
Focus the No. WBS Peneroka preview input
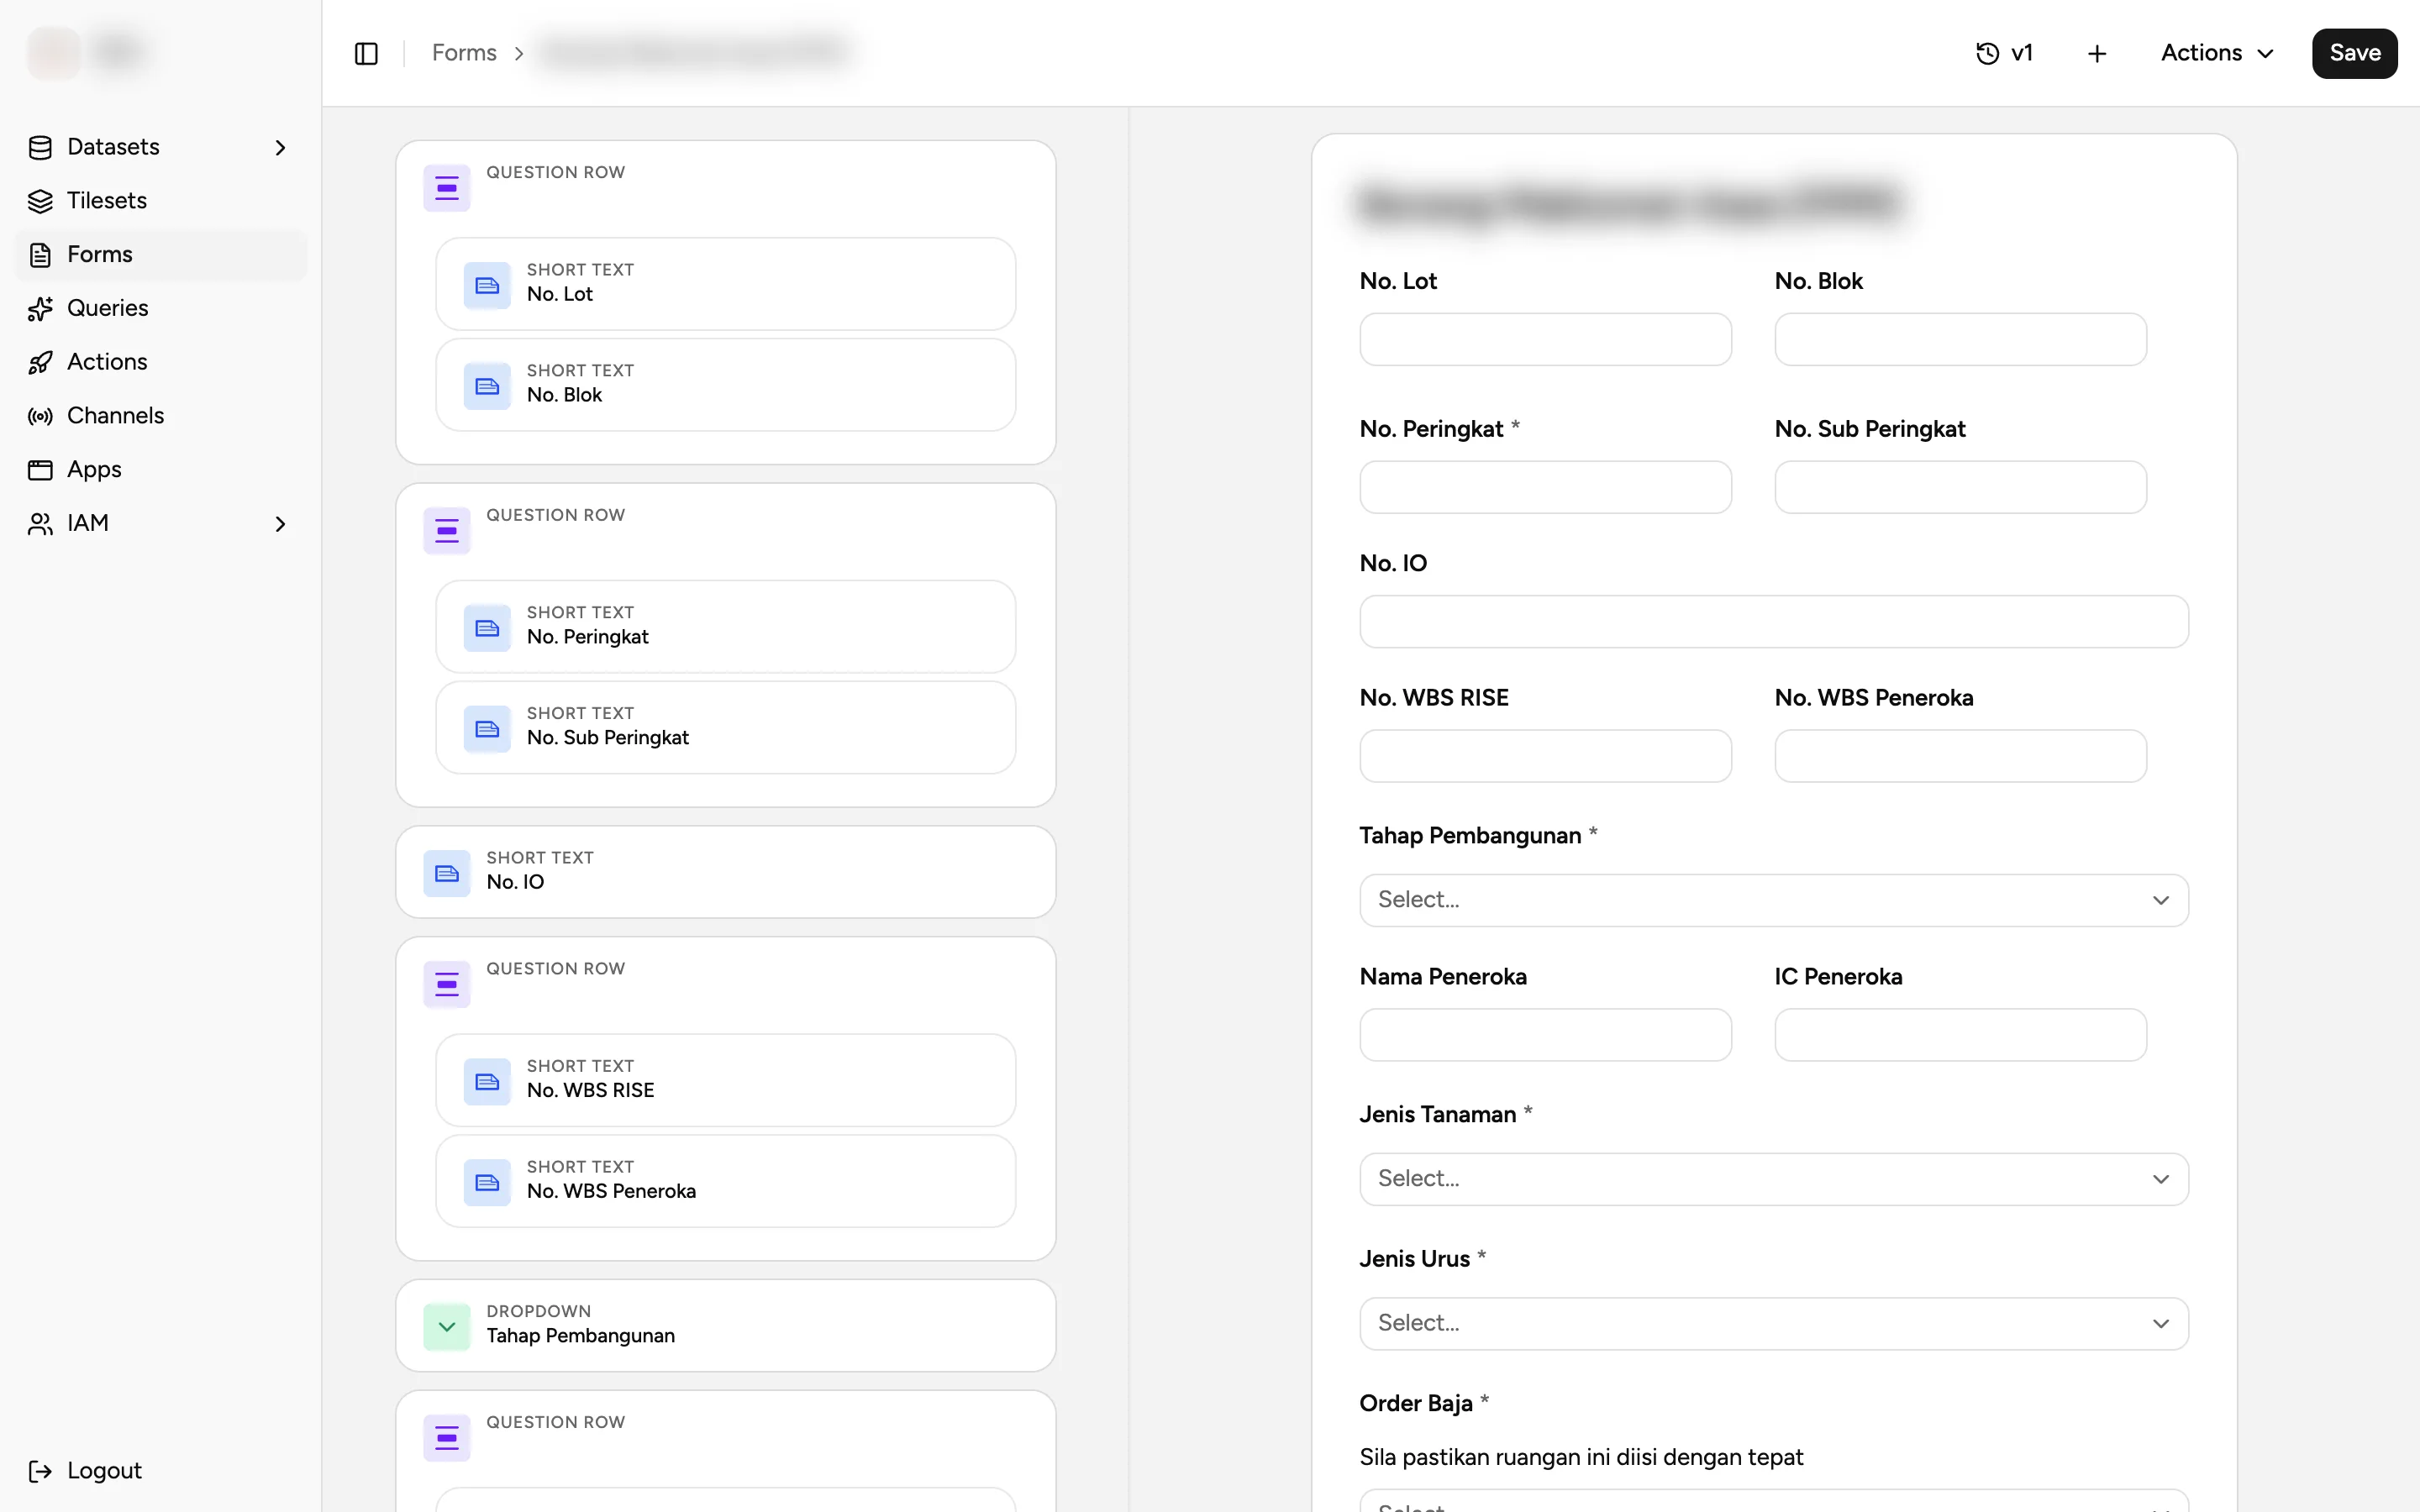tap(1960, 756)
